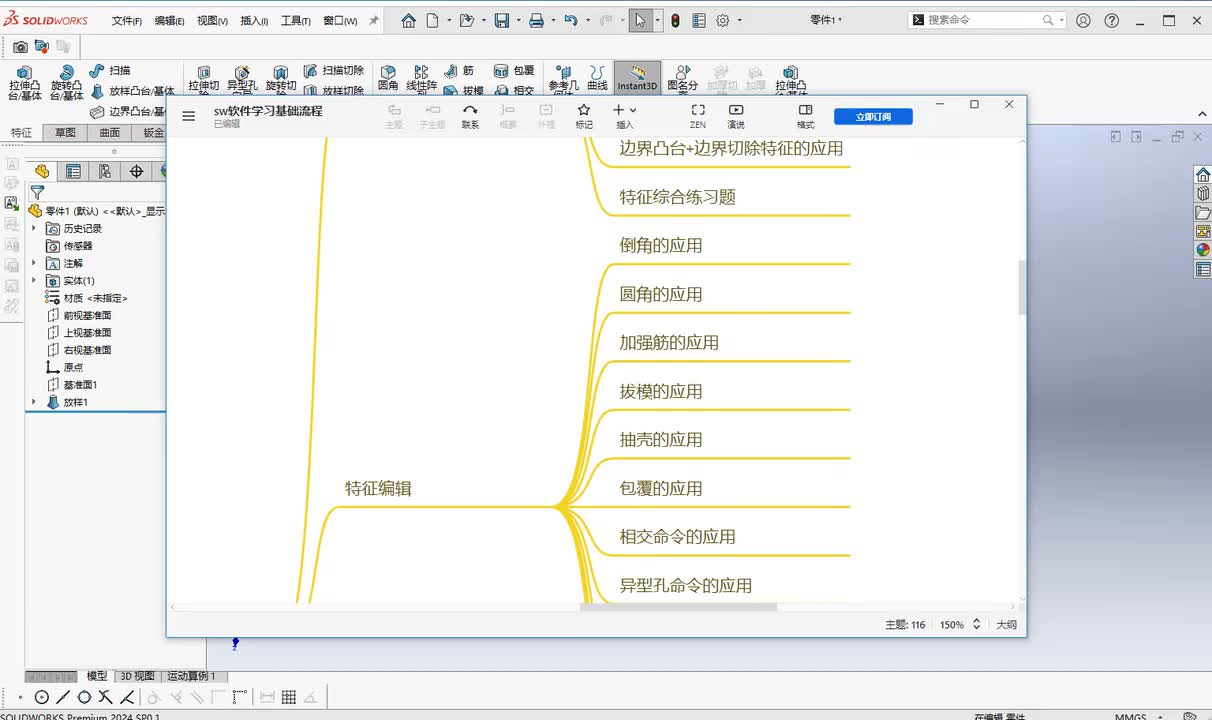Click the Select cursor tool icon
The image size is (1212, 720).
click(x=640, y=20)
